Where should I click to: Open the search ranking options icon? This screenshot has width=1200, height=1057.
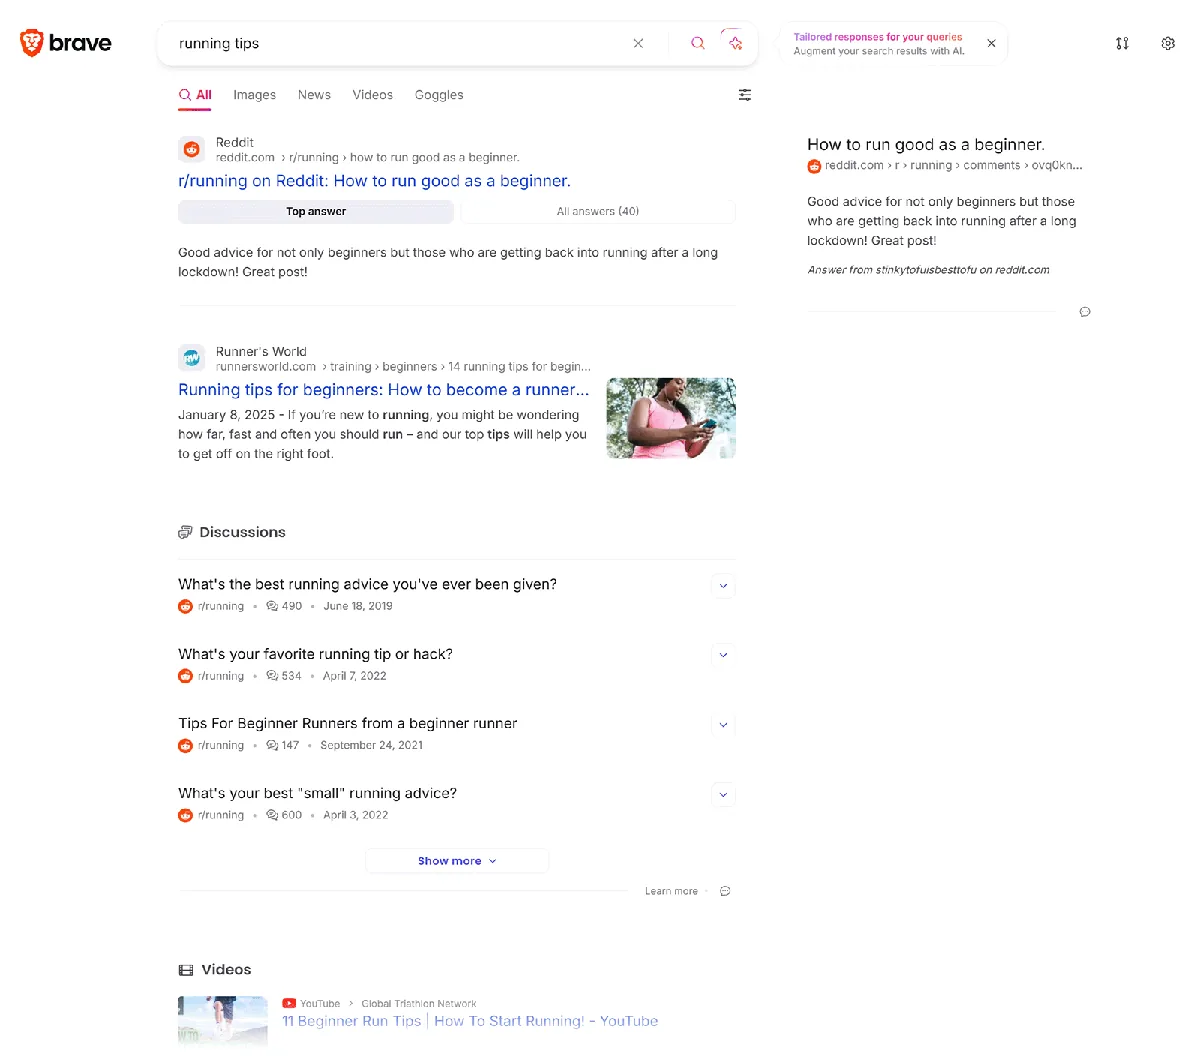tap(1122, 43)
